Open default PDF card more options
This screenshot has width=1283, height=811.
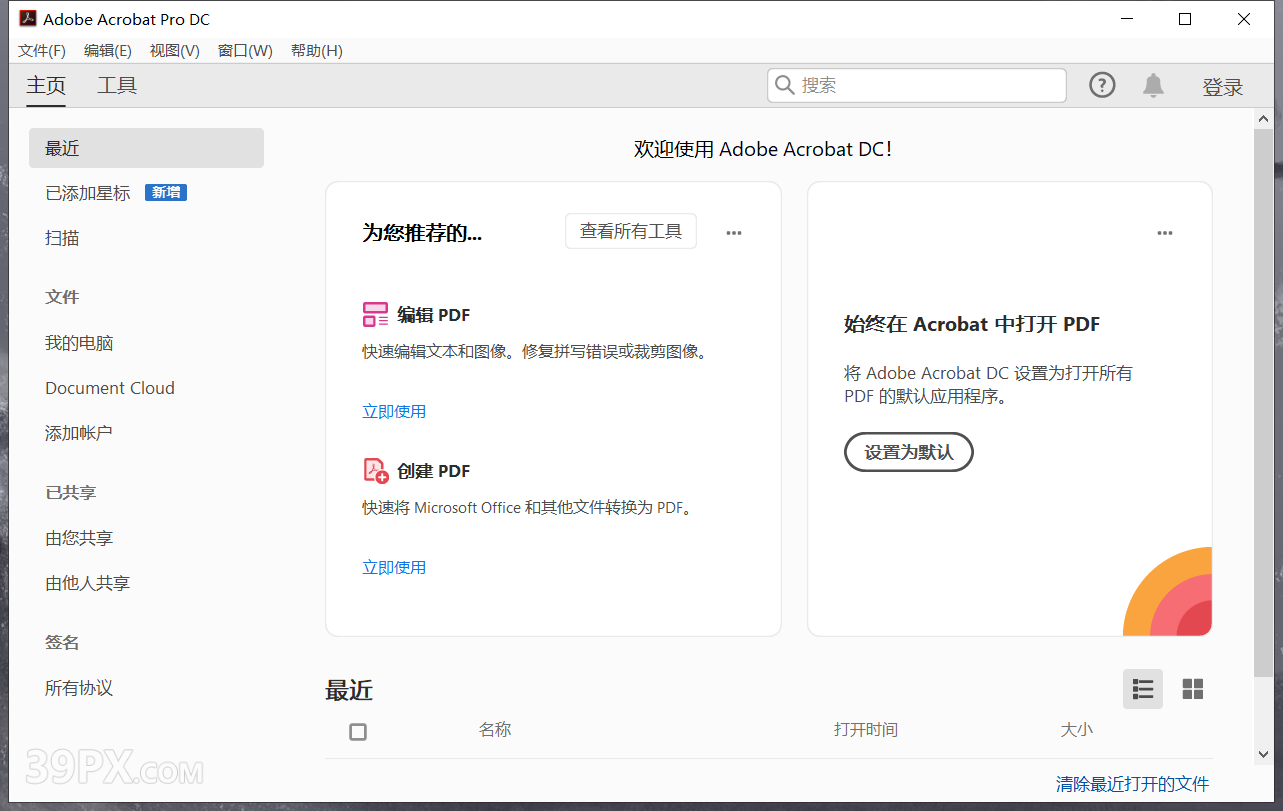pos(1165,233)
